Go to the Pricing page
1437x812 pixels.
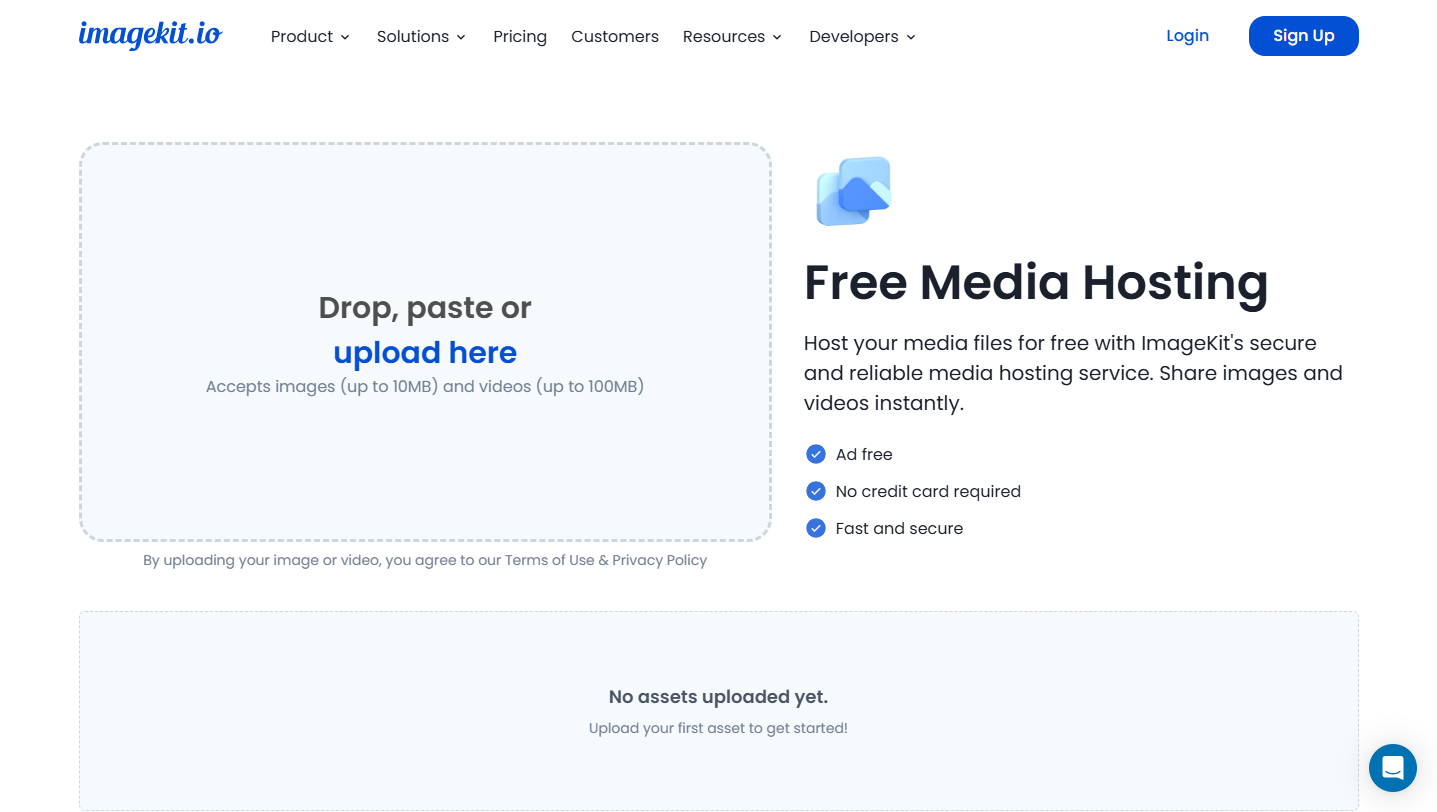click(520, 37)
